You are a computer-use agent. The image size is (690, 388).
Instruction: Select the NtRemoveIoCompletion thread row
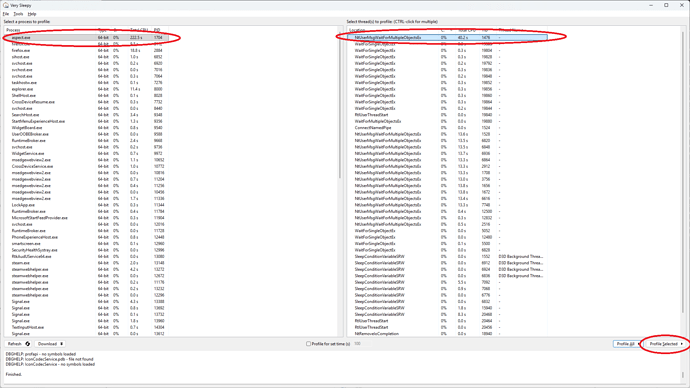click(x=447, y=334)
